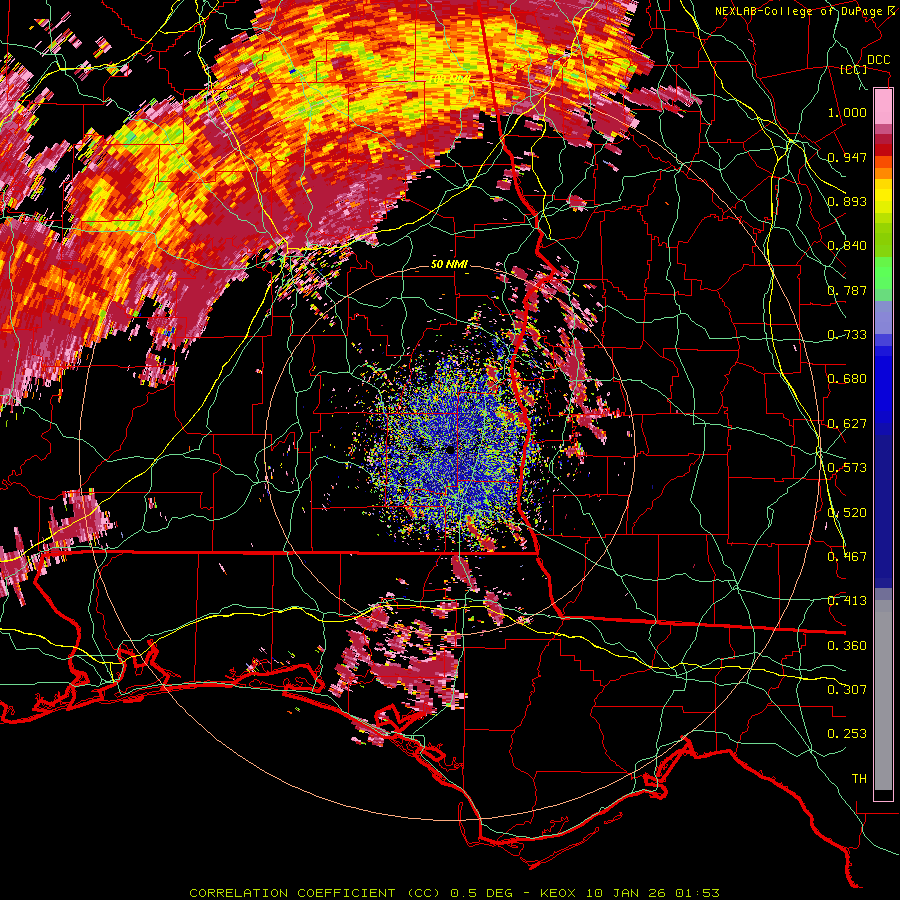Select the 0.680 legend value

[847, 379]
